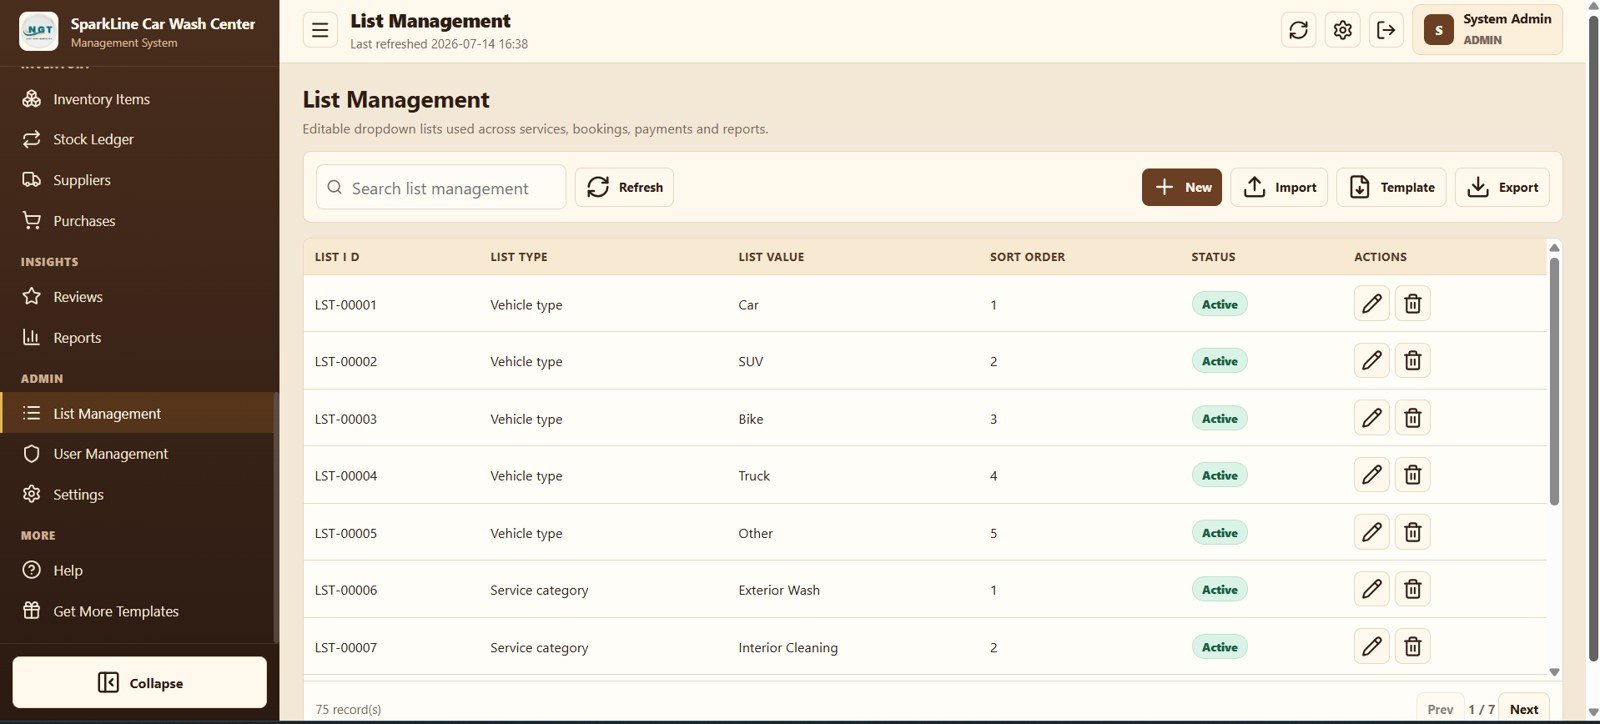Click the logout icon in header
1600x724 pixels.
coord(1386,30)
